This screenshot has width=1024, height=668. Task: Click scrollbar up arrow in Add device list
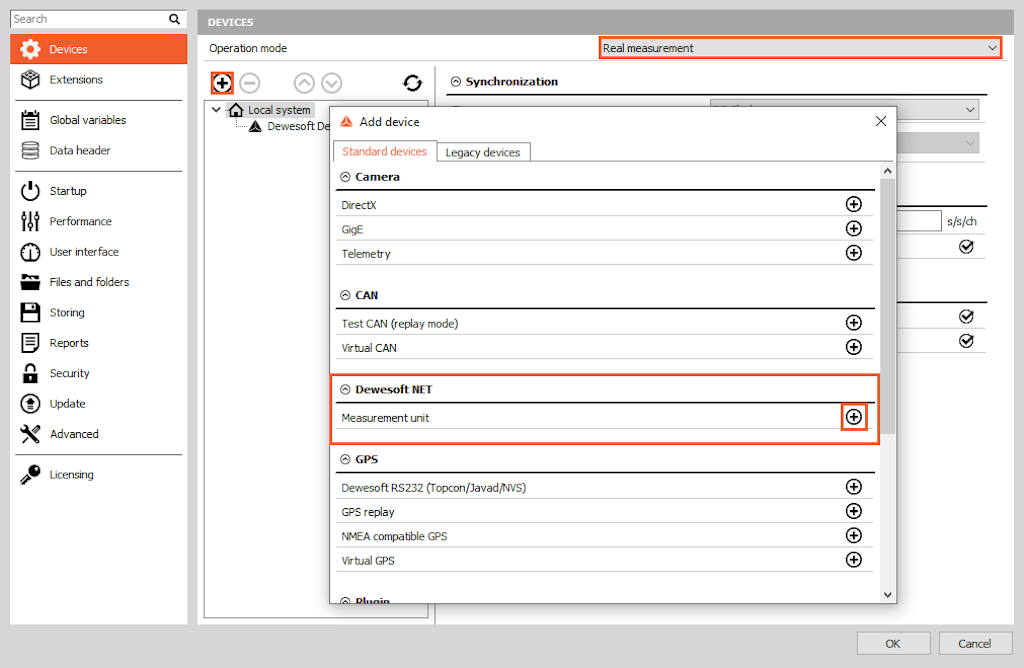888,171
